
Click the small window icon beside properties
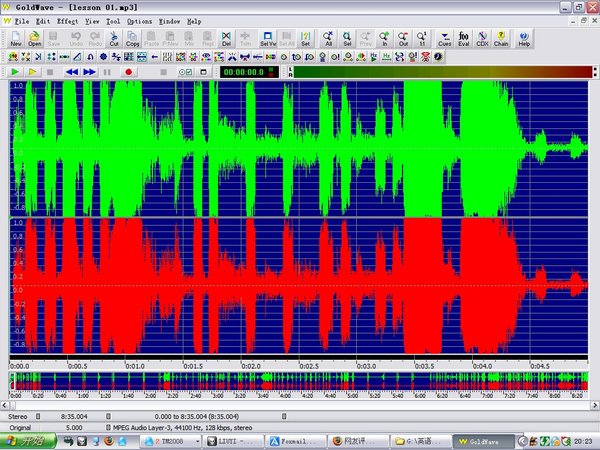(204, 72)
